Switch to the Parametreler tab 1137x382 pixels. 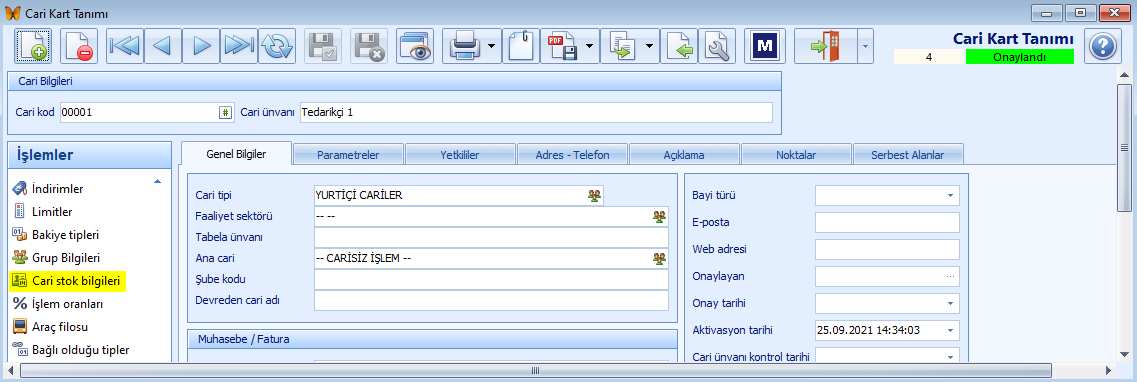[x=348, y=154]
